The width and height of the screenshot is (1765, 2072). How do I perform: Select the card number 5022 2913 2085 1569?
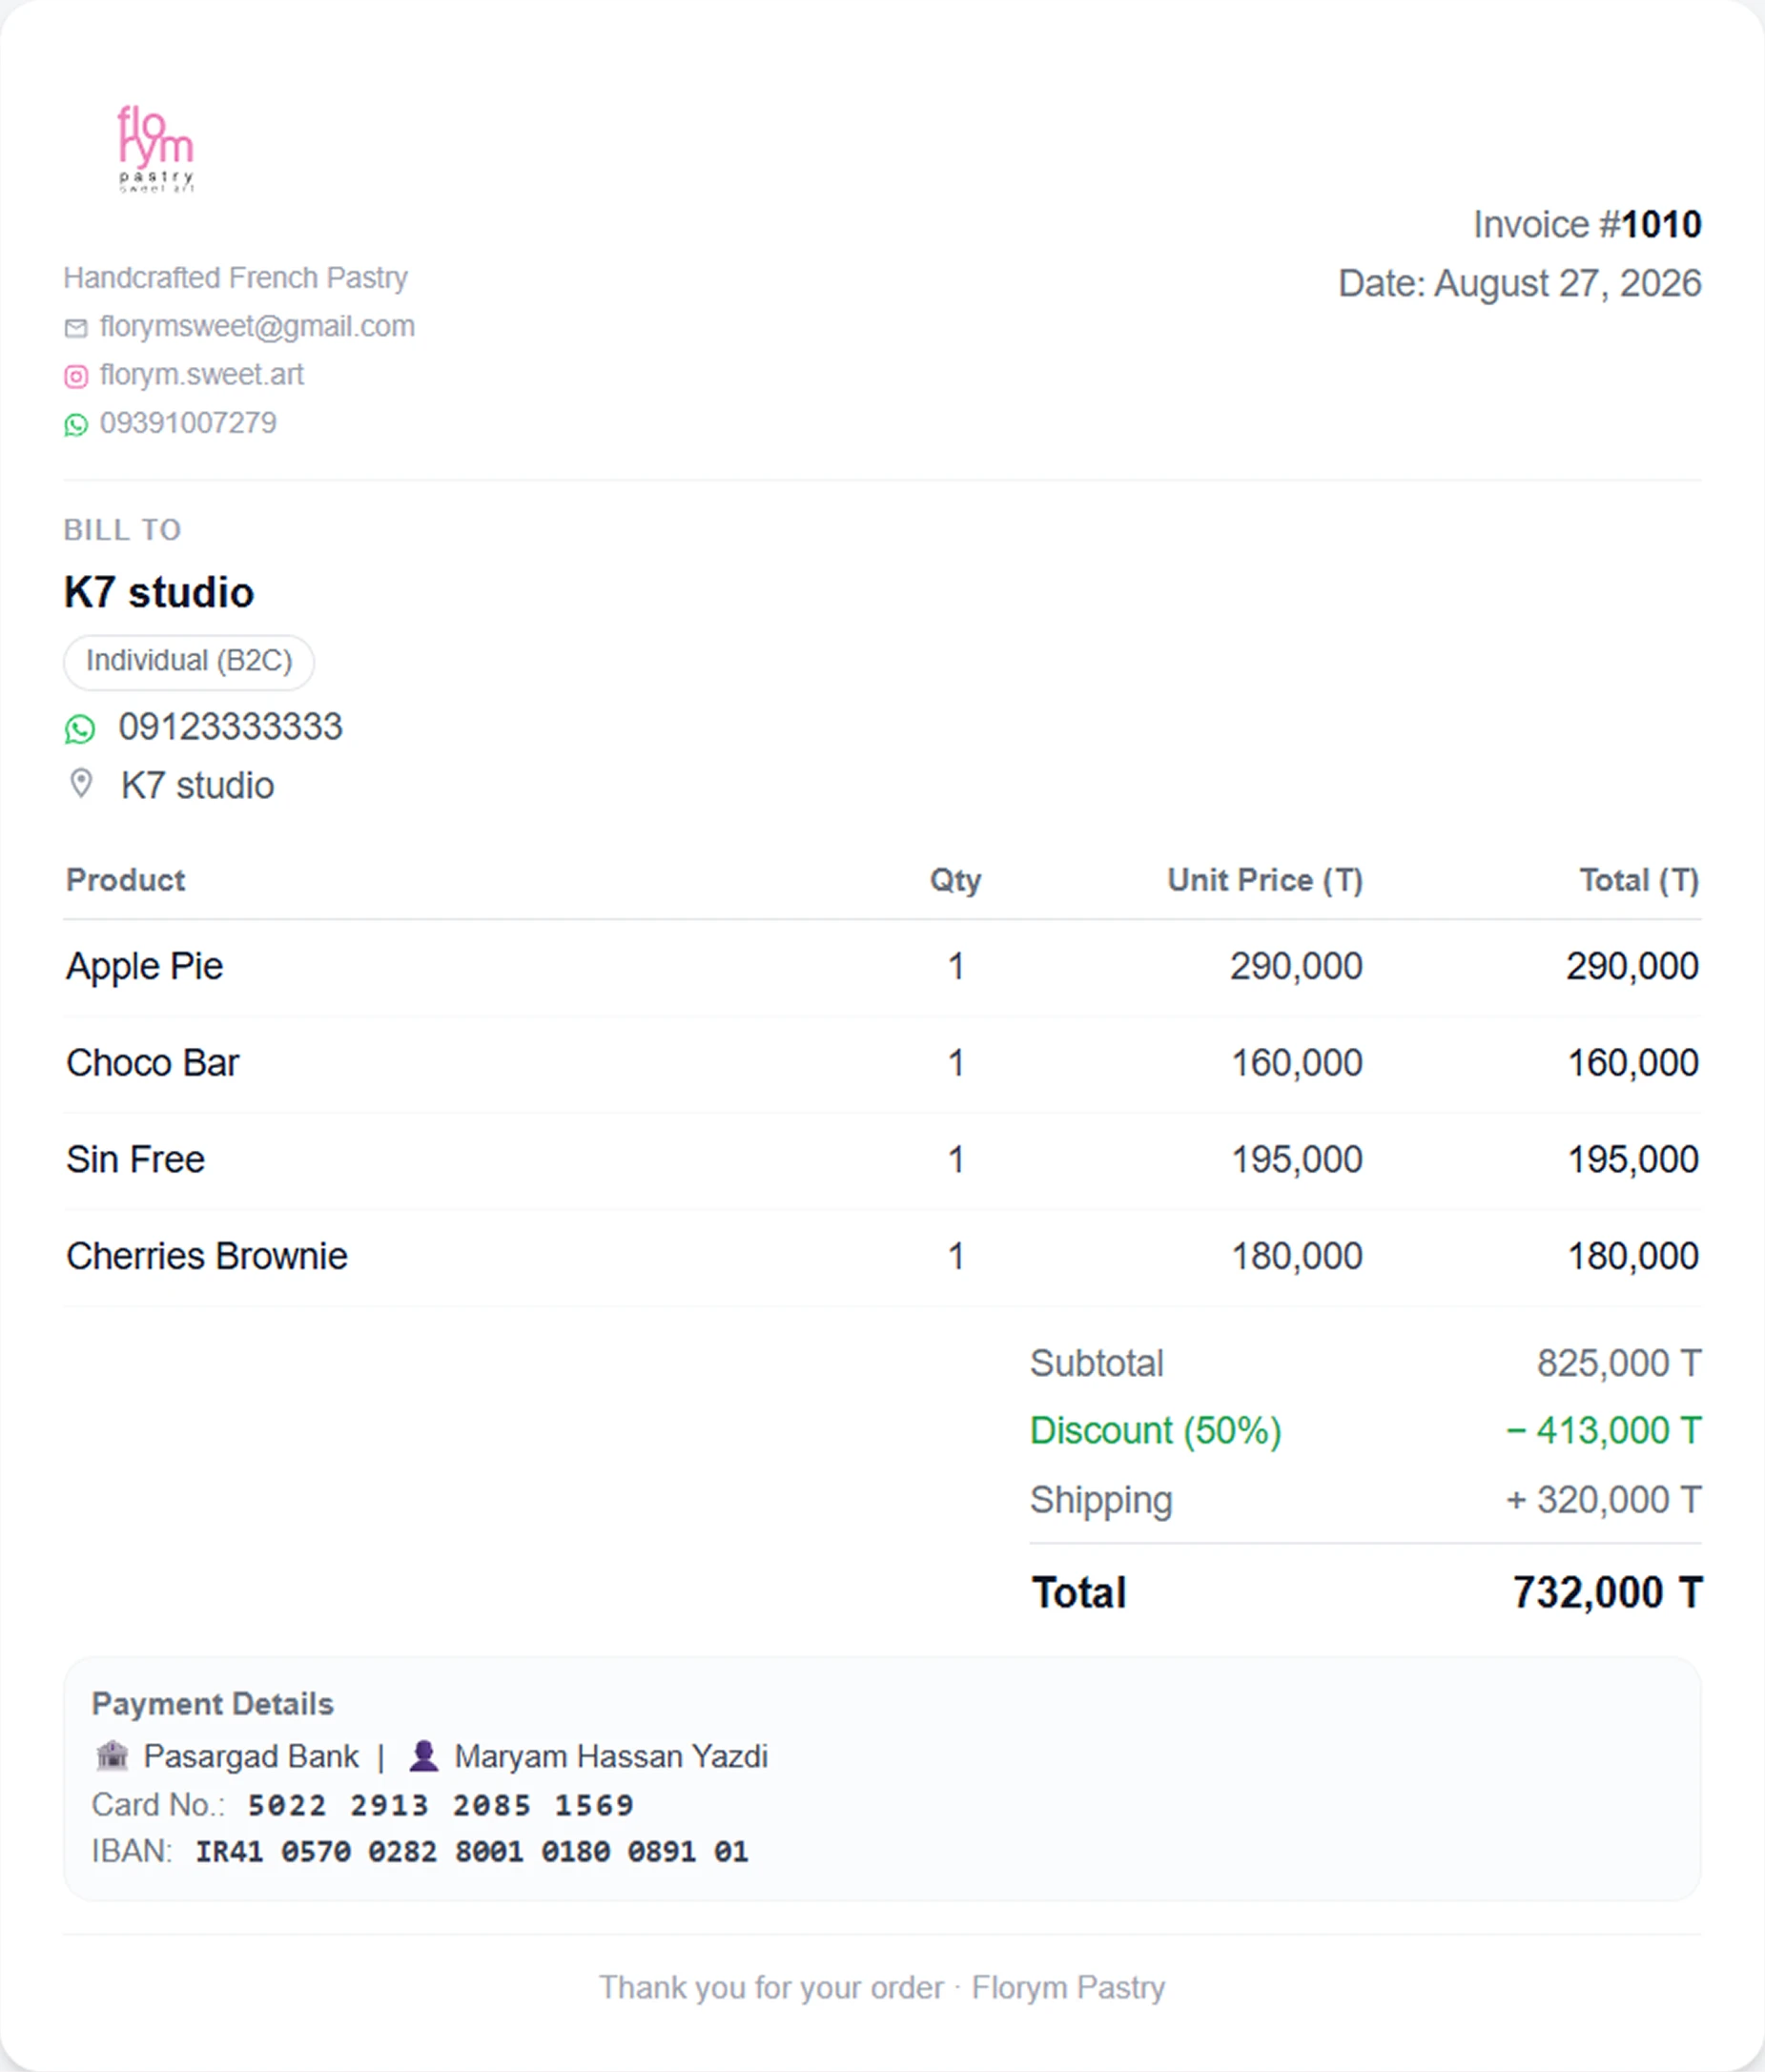(x=441, y=1805)
